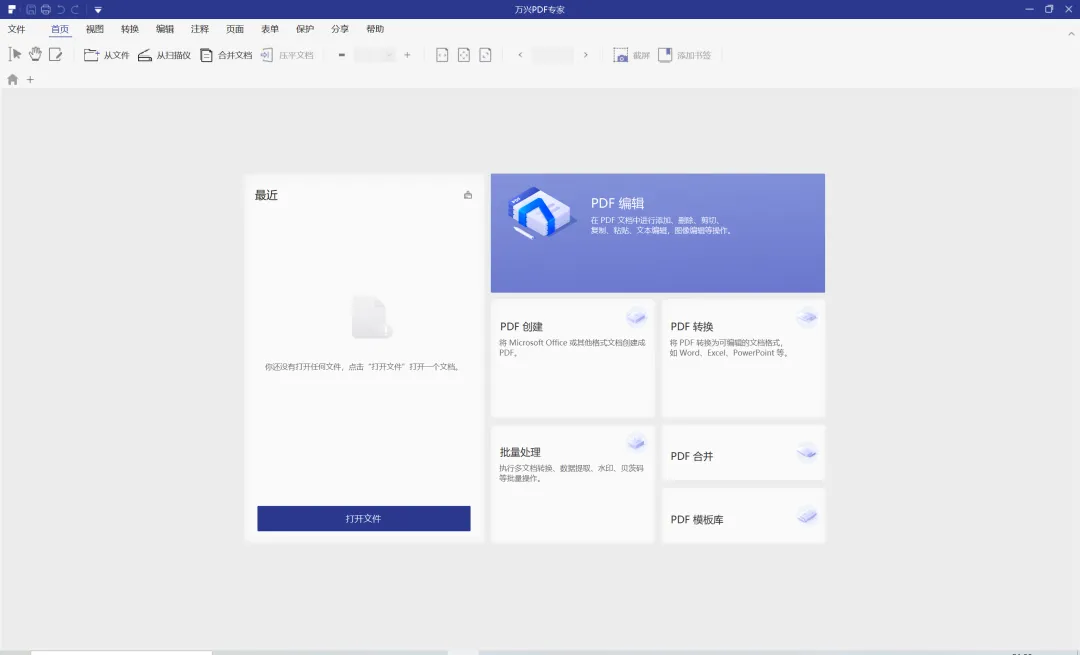Click the app logo in title bar
The width and height of the screenshot is (1080, 655).
(x=12, y=10)
